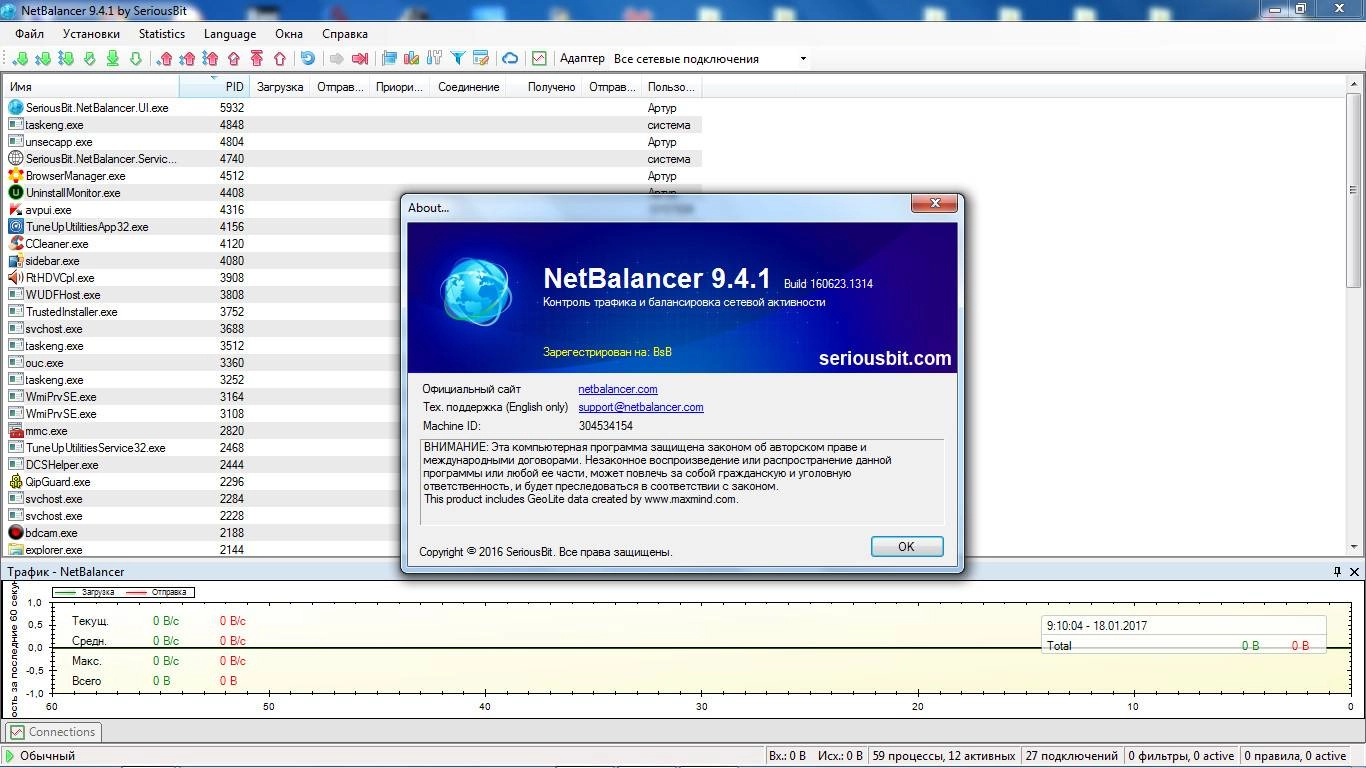Close the Трафик - NetBalancer panel
This screenshot has height=768, width=1366.
[1355, 572]
